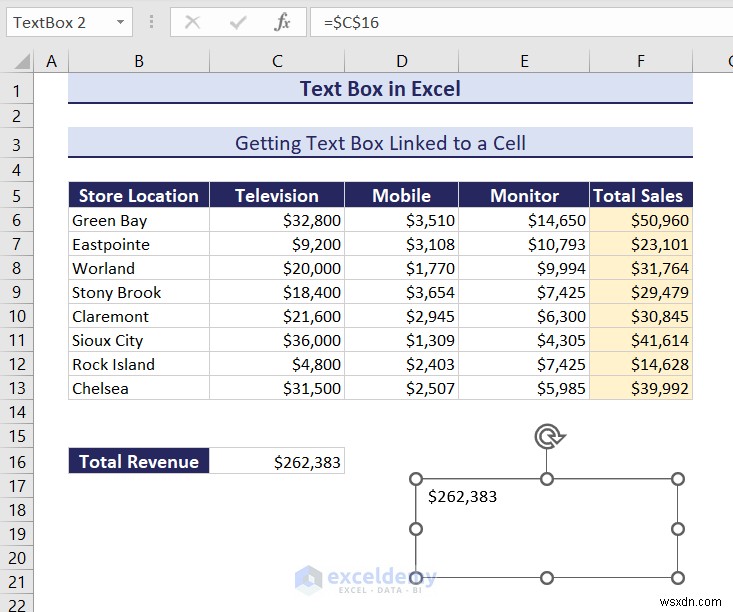
Task: Select cell C16 showing $262,383
Action: [x=277, y=461]
